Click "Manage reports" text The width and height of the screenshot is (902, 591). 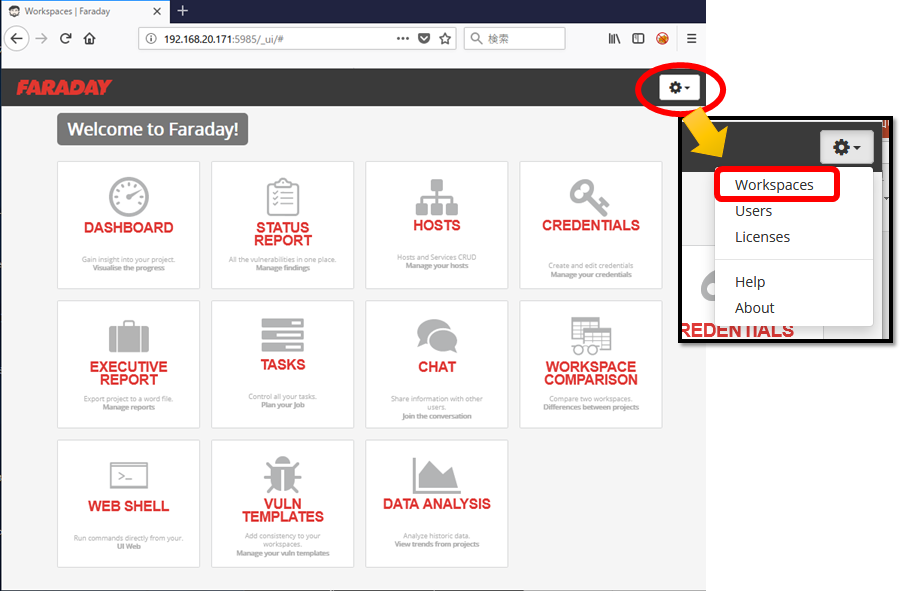(129, 407)
